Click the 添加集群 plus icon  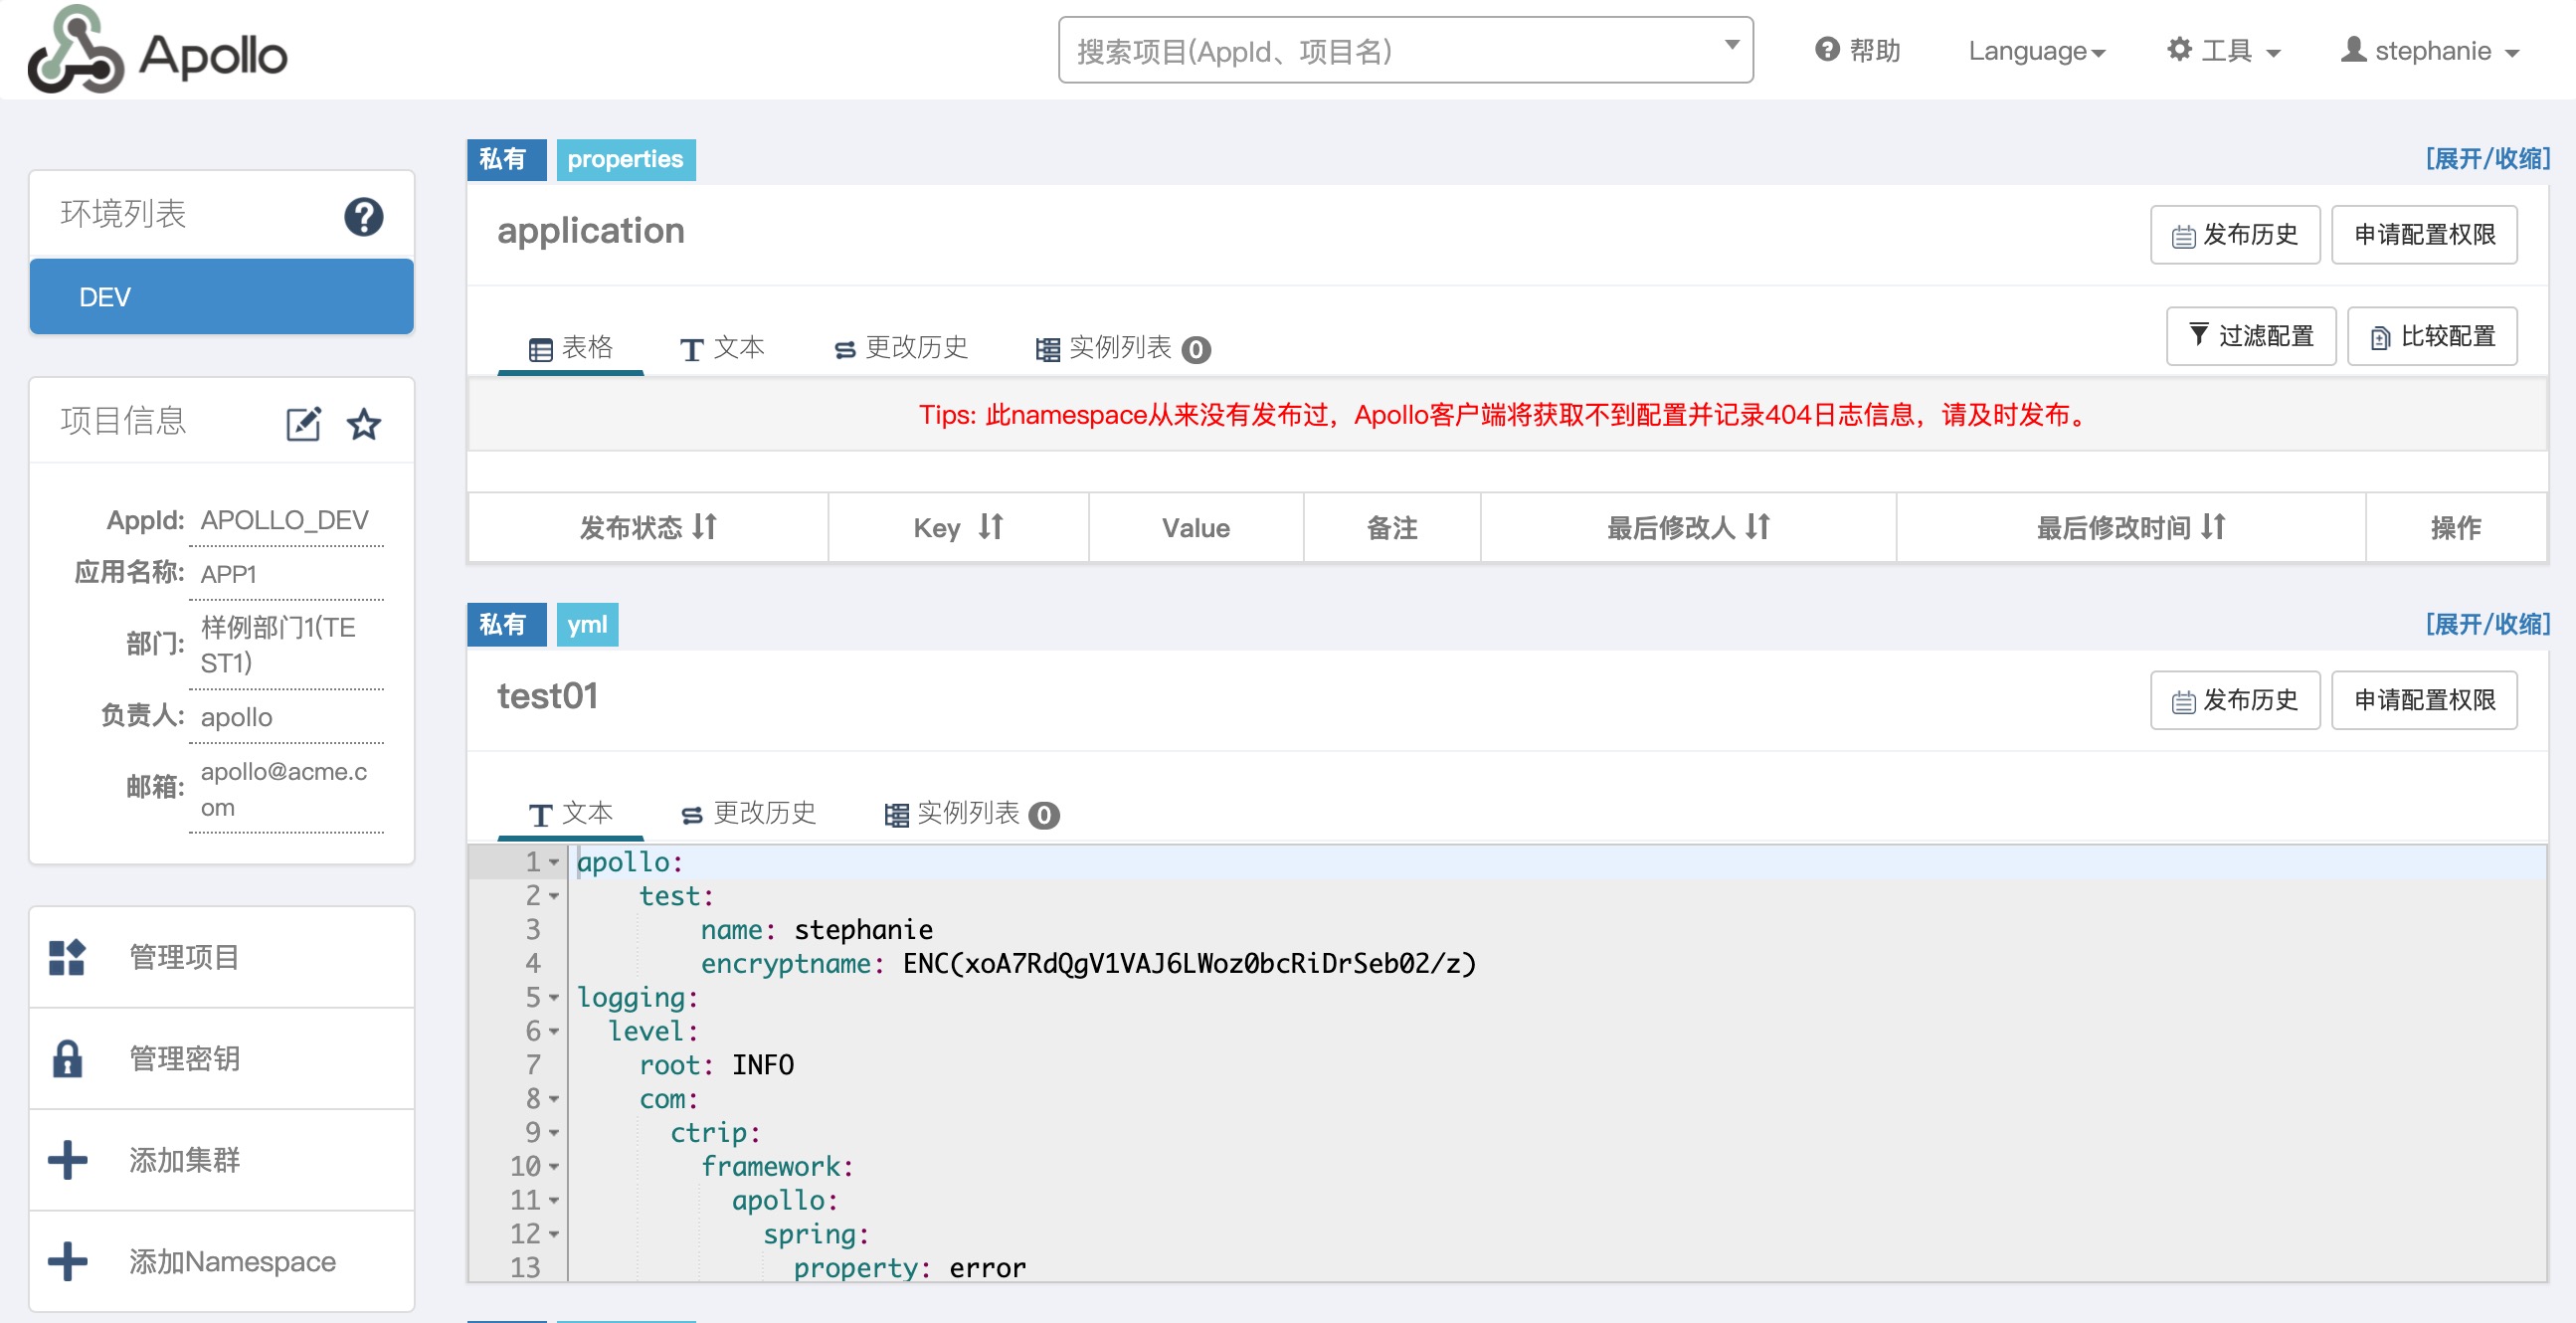(66, 1160)
